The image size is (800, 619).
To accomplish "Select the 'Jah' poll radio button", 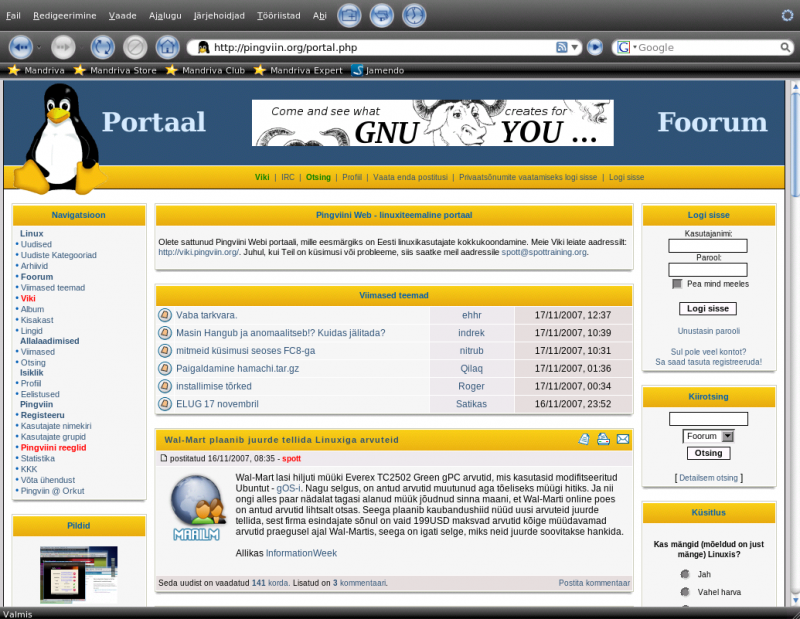I will tap(685, 574).
